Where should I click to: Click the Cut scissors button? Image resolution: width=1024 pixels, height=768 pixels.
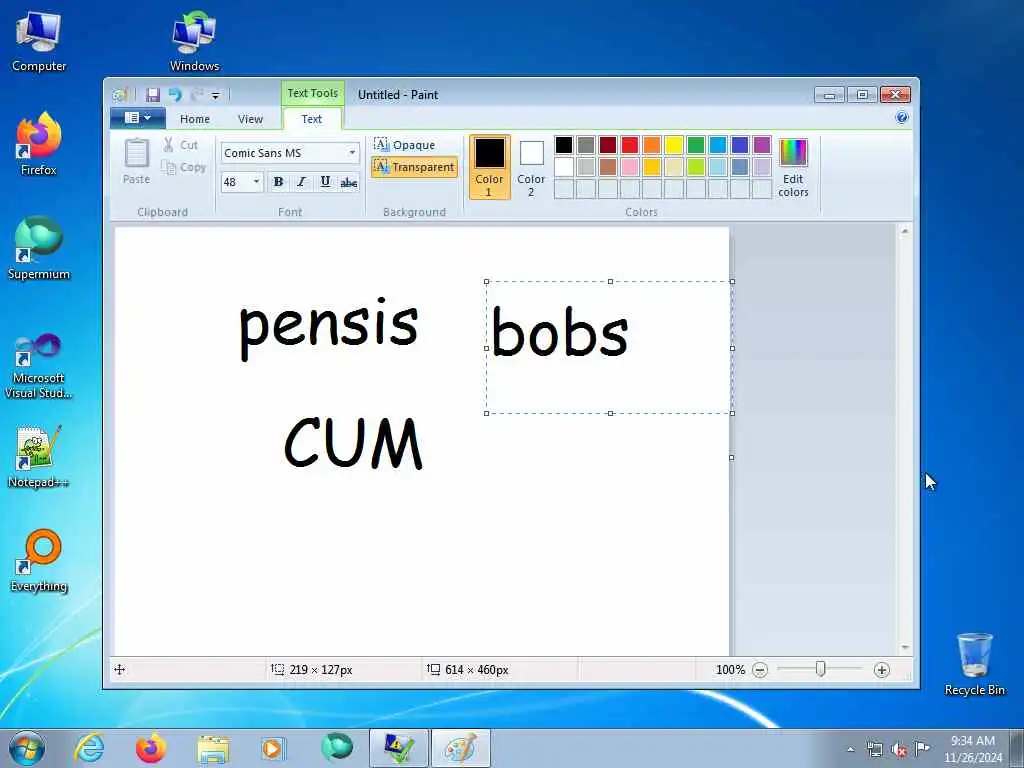181,145
